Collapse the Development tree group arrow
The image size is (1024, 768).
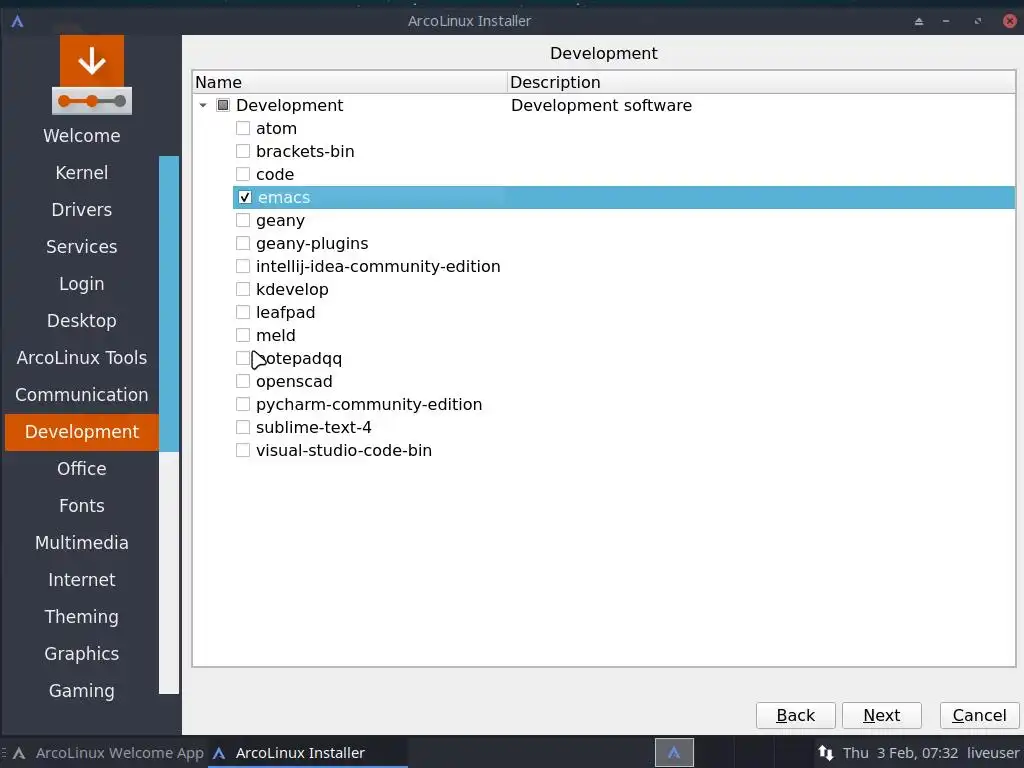click(203, 105)
